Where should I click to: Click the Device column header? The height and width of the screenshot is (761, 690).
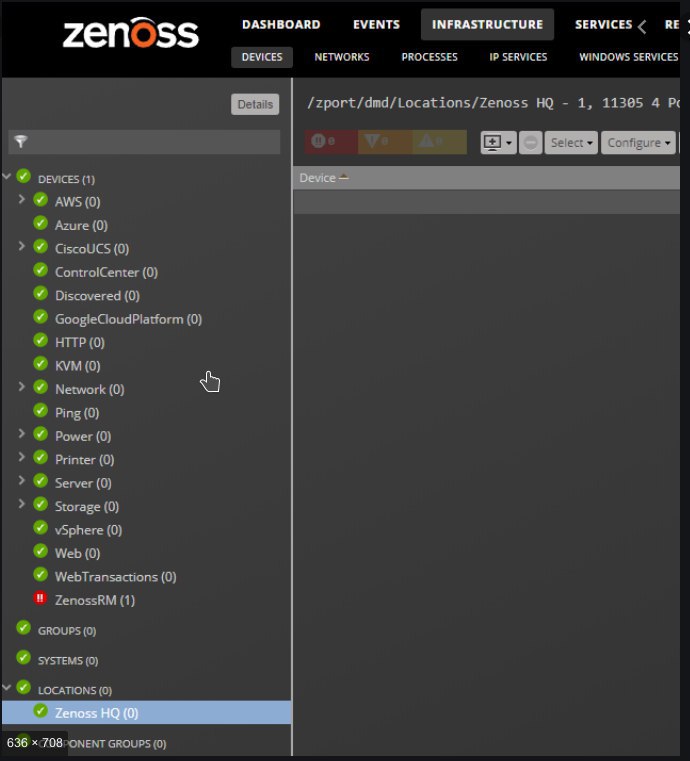(x=486, y=178)
